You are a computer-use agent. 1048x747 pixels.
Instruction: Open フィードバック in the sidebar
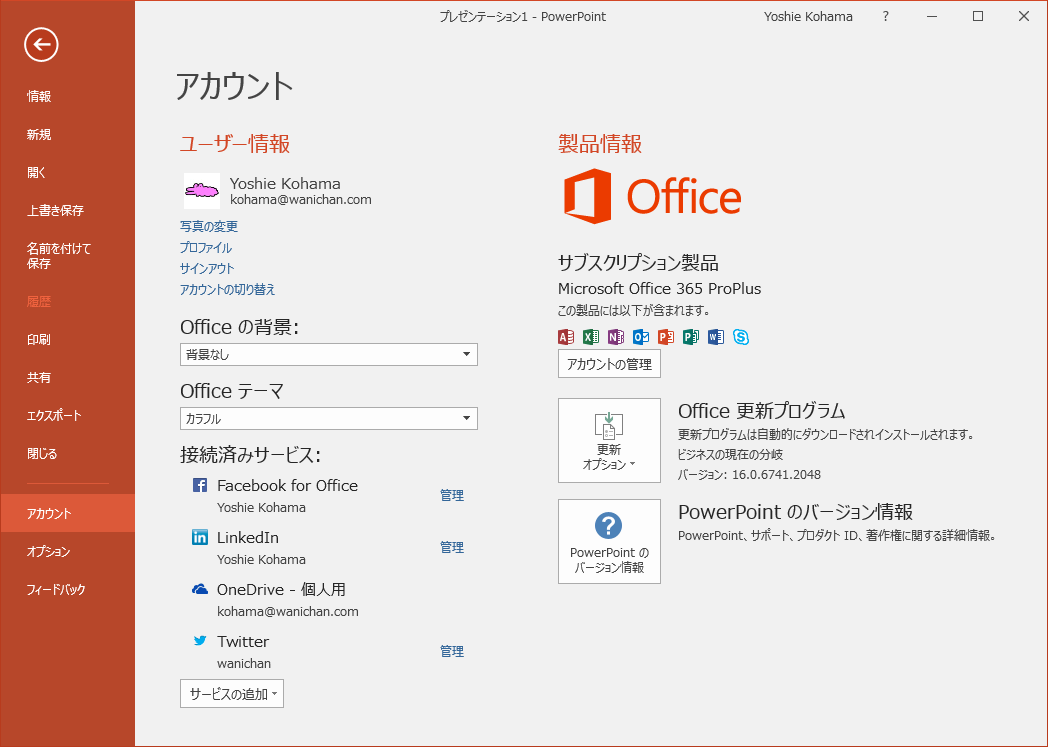(56, 589)
